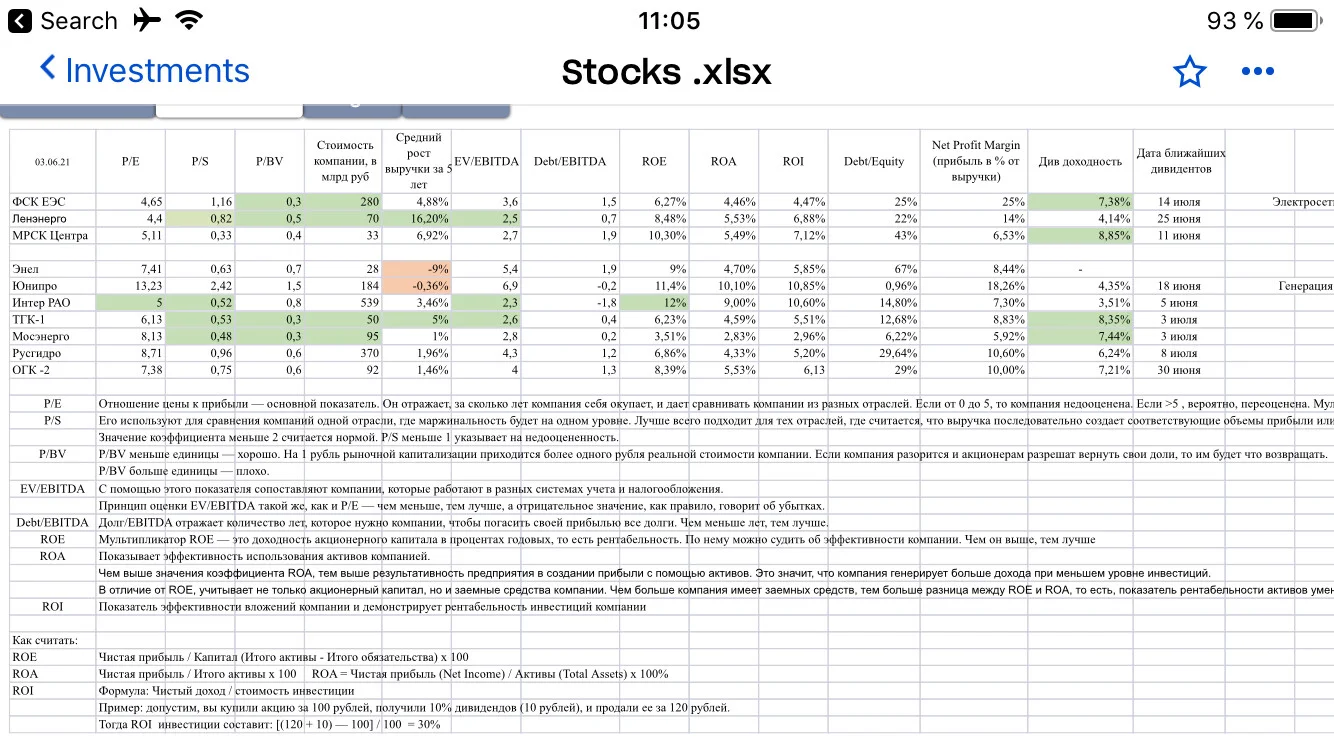1334x750 pixels.
Task: Select the Мосэнерго company name cell
Action: pyautogui.click(x=54, y=337)
